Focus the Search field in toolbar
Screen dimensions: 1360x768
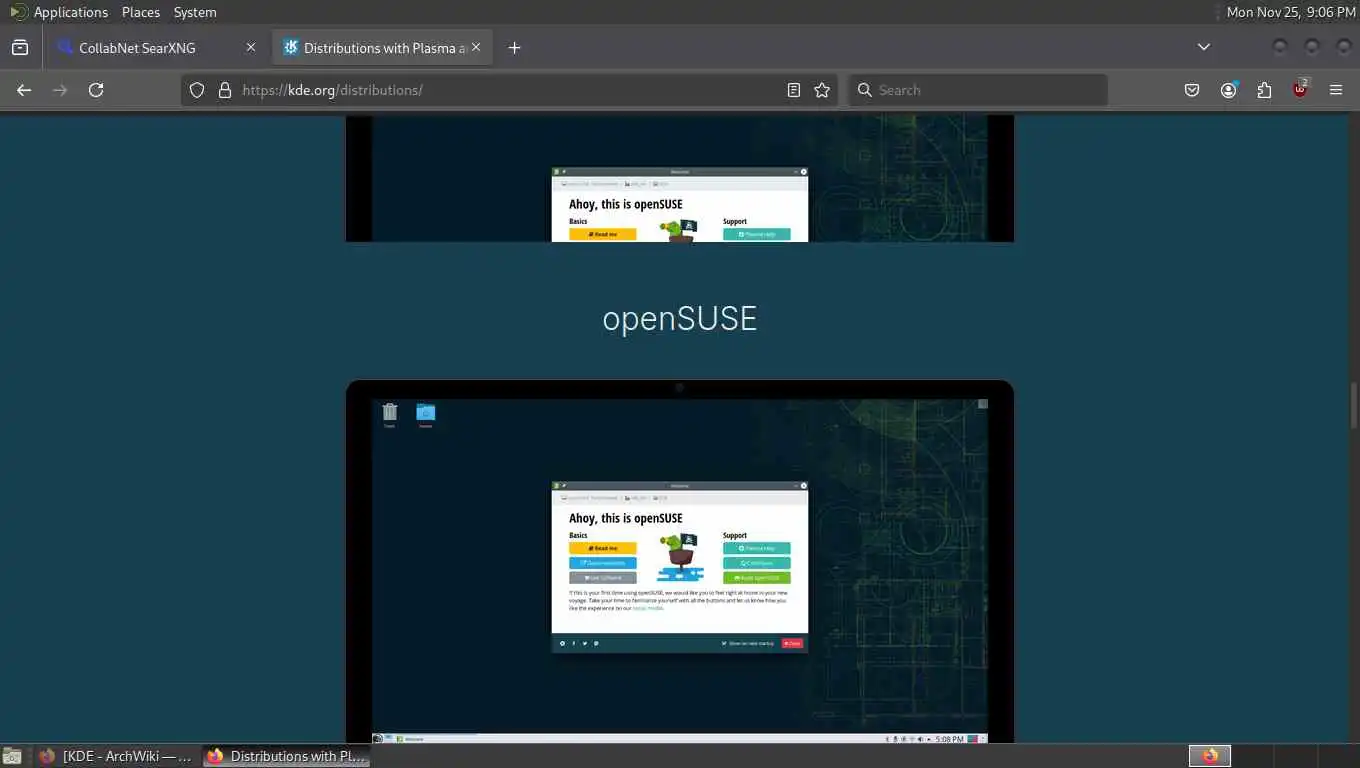click(978, 90)
